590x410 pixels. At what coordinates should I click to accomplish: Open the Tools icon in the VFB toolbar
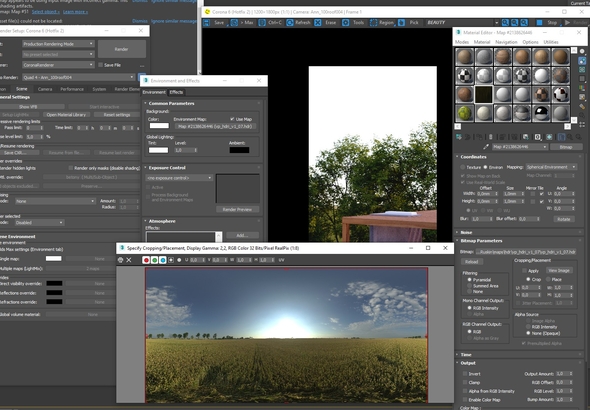tap(345, 23)
